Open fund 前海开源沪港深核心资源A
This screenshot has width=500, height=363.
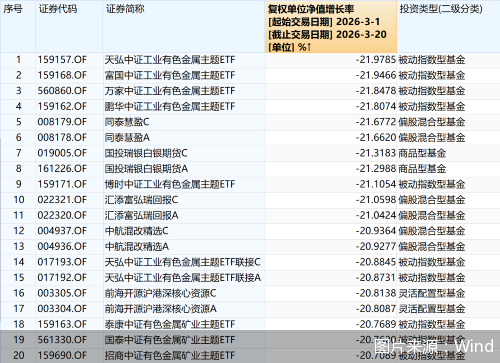click(160, 309)
